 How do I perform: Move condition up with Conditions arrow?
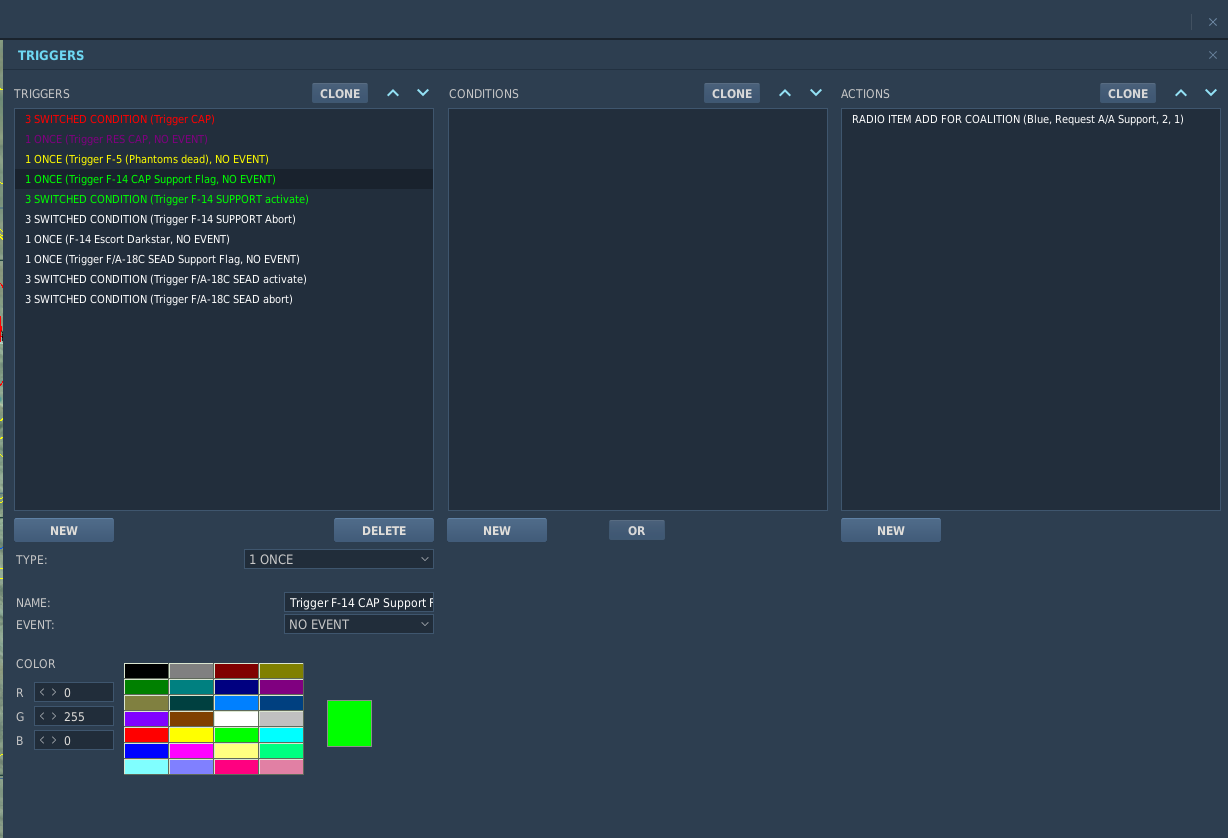click(x=785, y=93)
